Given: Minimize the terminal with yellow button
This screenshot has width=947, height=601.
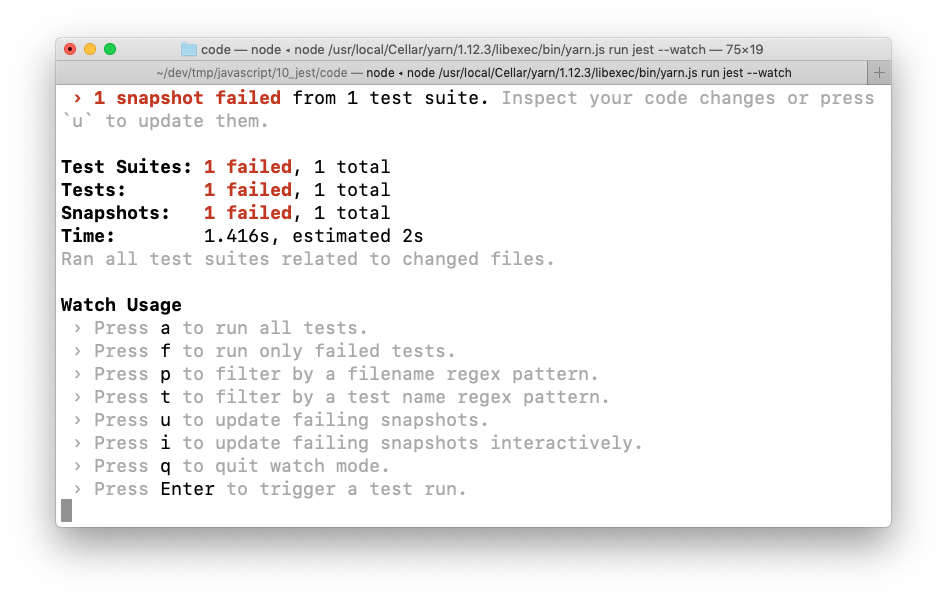Looking at the screenshot, I should click(90, 49).
